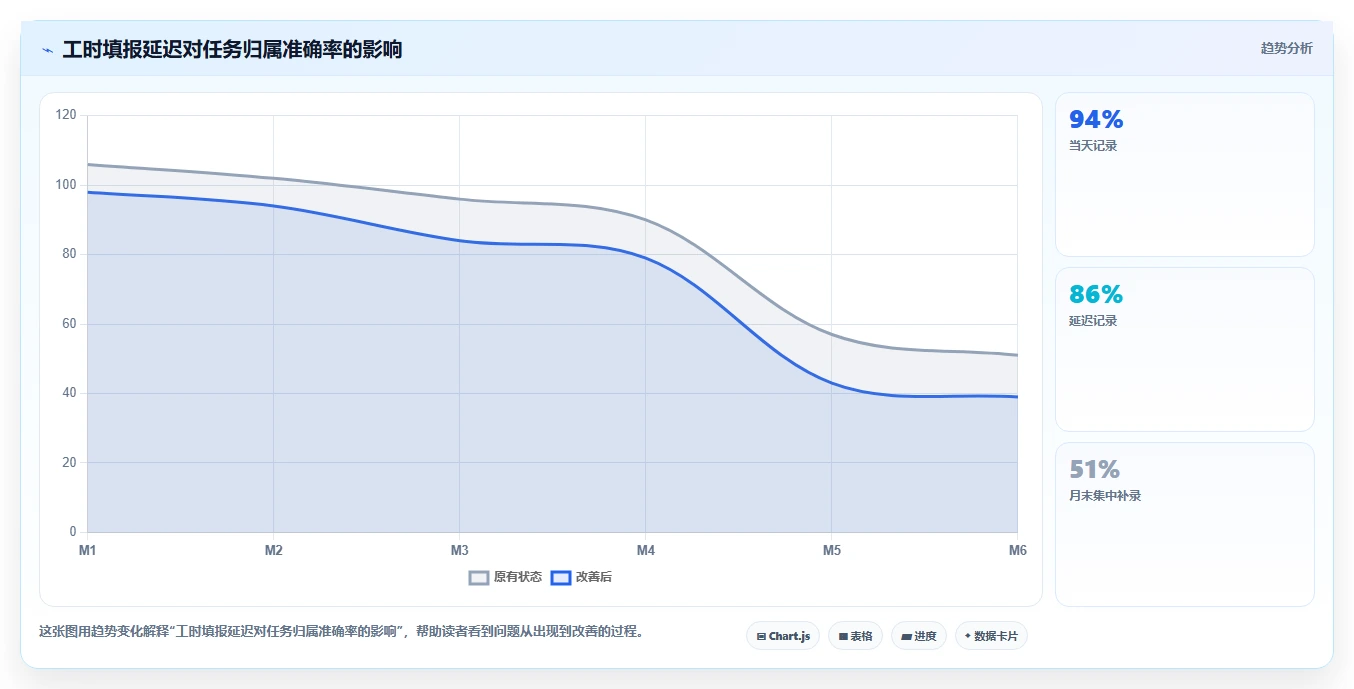The width and height of the screenshot is (1354, 689).
Task: Open the 51% 月末集中补录 card
Action: [1185, 525]
